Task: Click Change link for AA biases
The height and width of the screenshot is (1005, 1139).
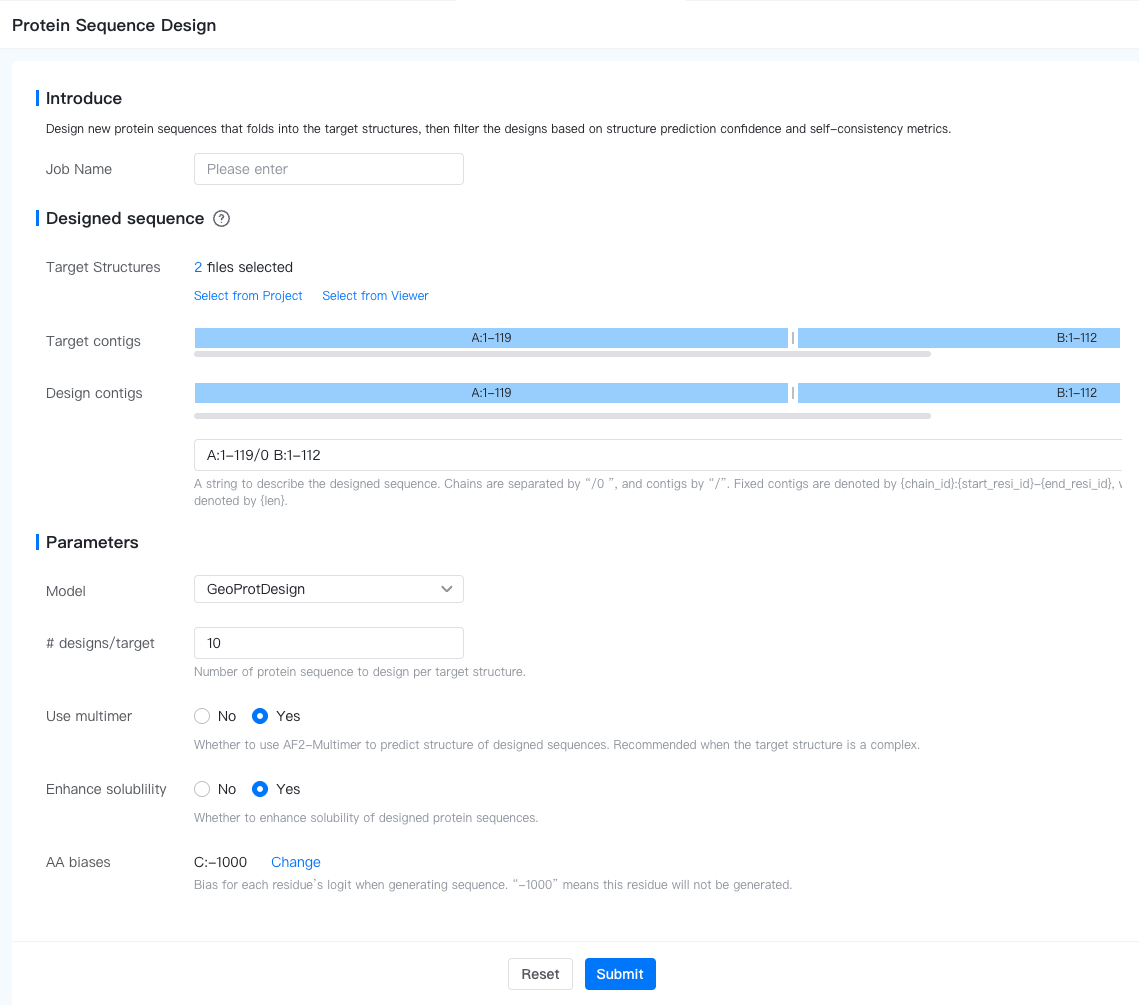Action: tap(295, 862)
